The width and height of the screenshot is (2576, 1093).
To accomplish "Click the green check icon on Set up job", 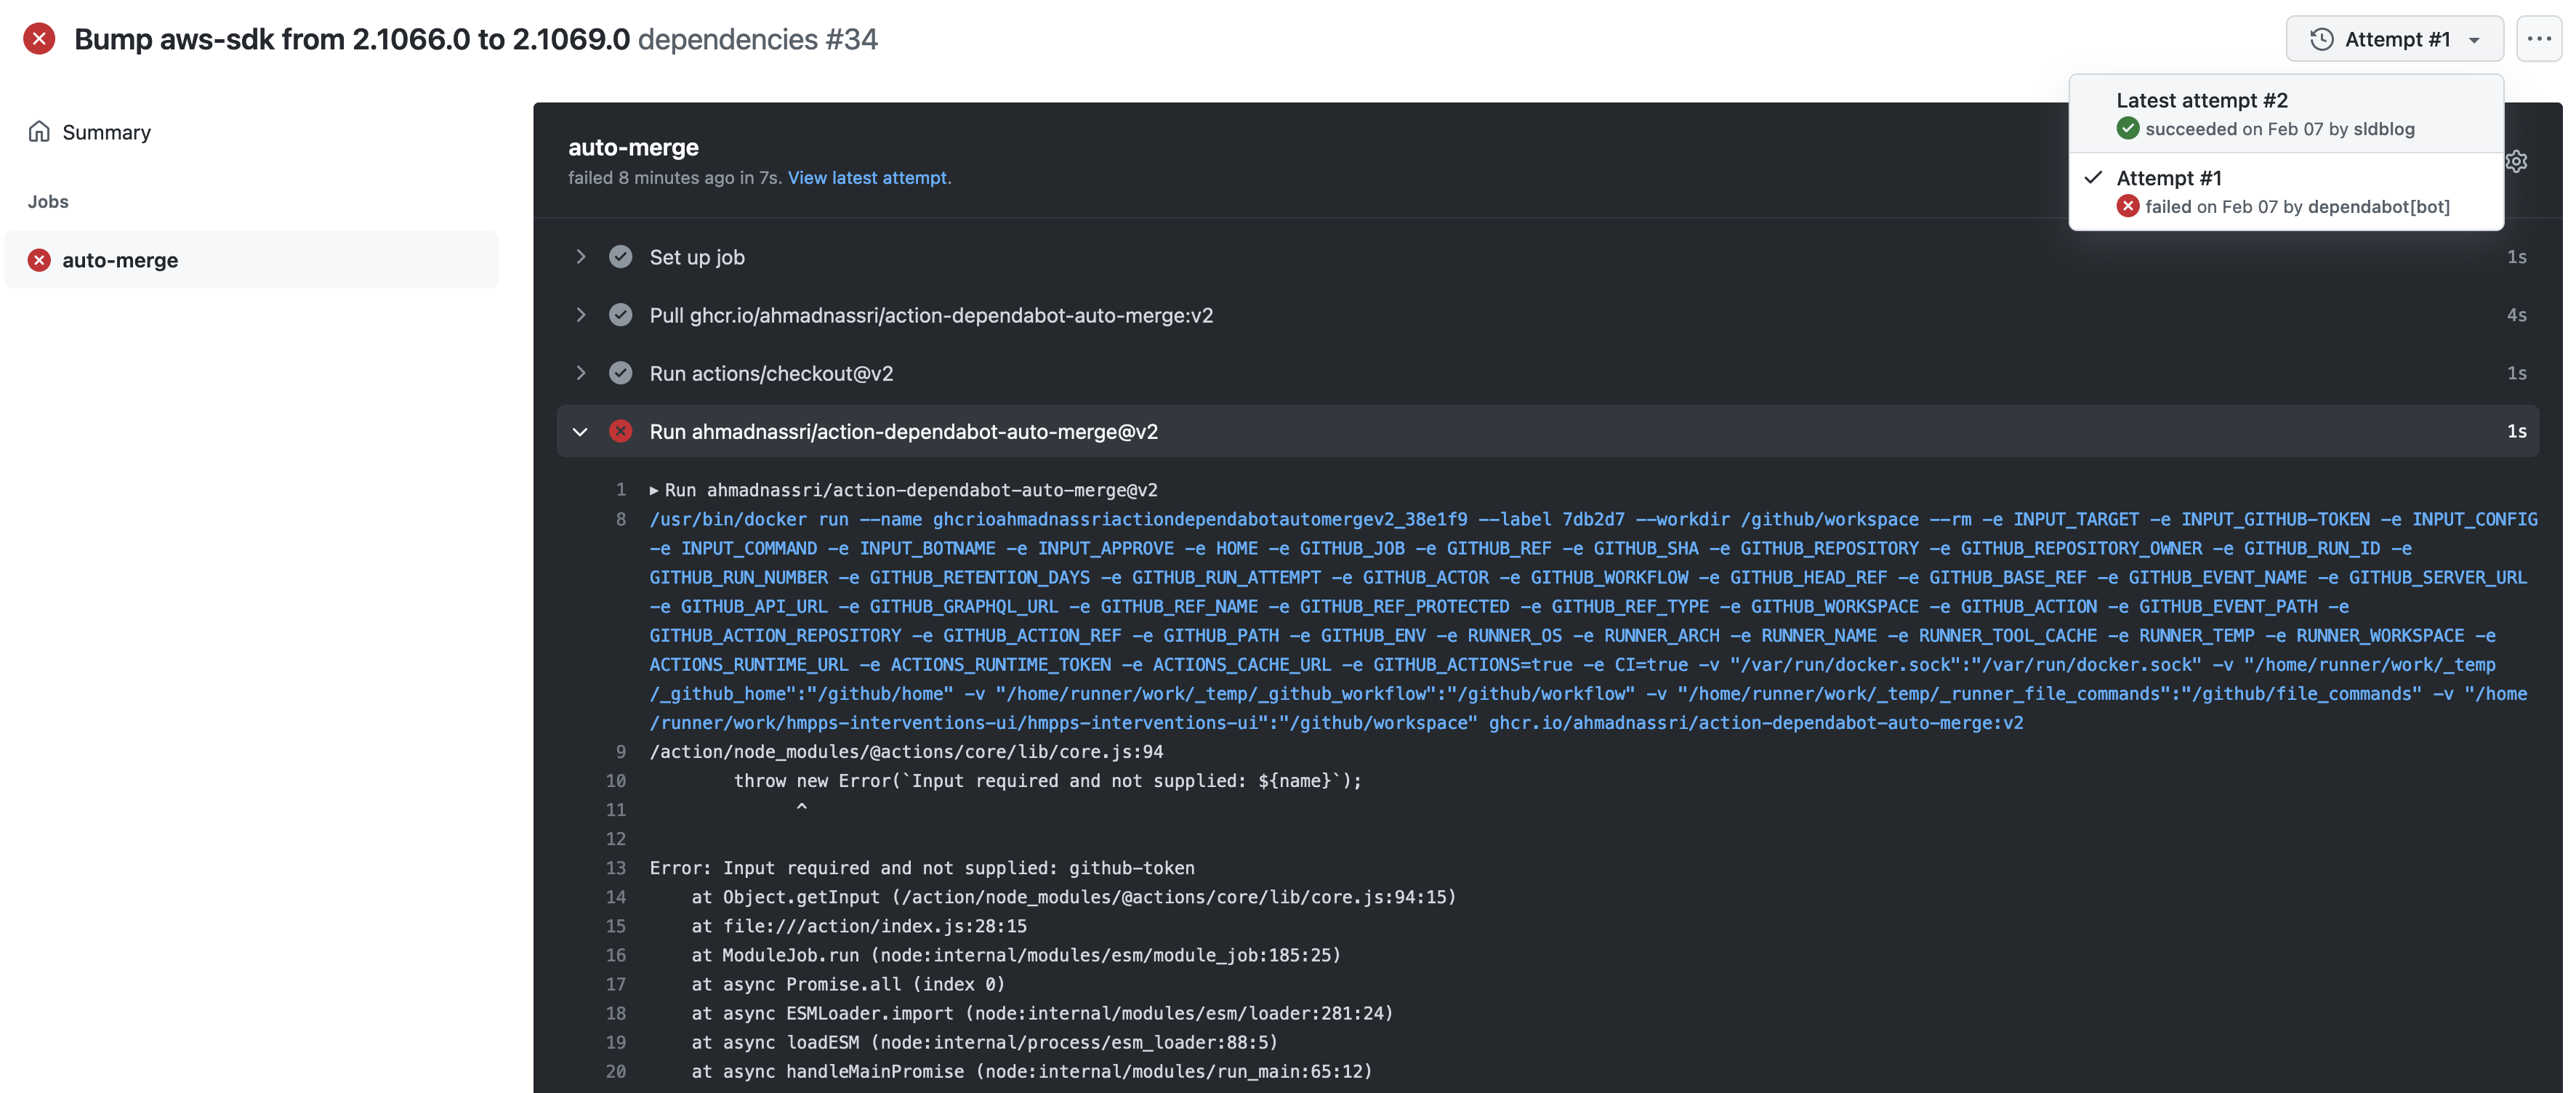I will tap(621, 257).
